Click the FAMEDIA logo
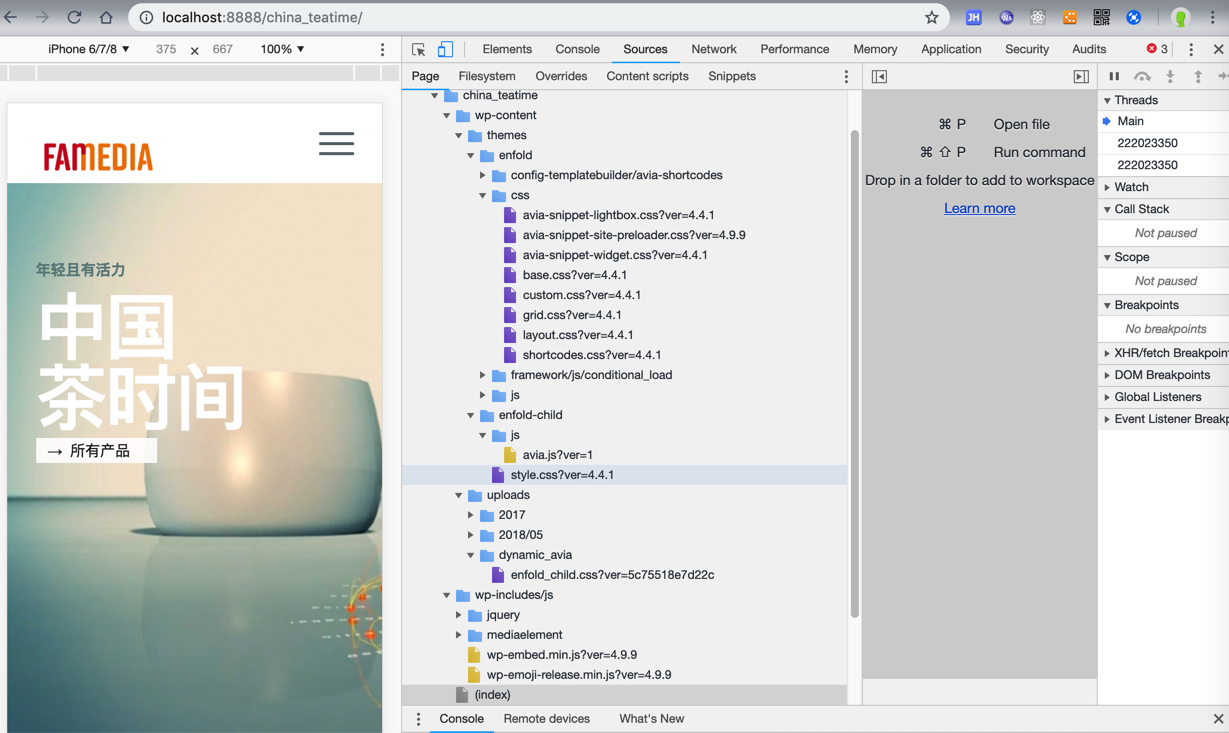The image size is (1229, 733). coord(98,157)
